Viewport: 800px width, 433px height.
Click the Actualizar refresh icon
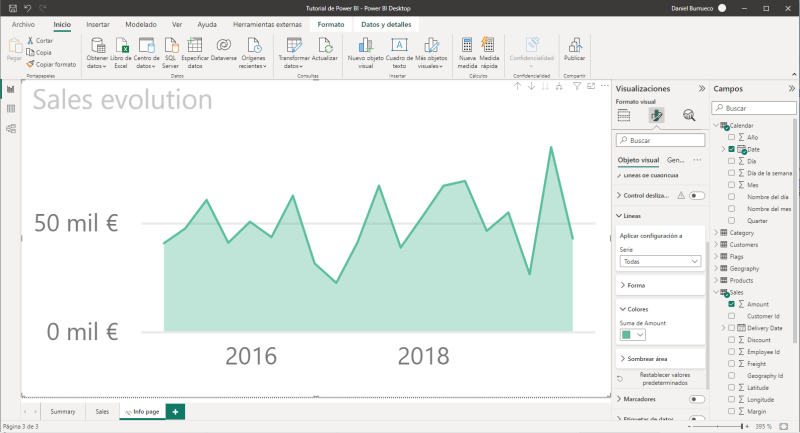coord(324,46)
